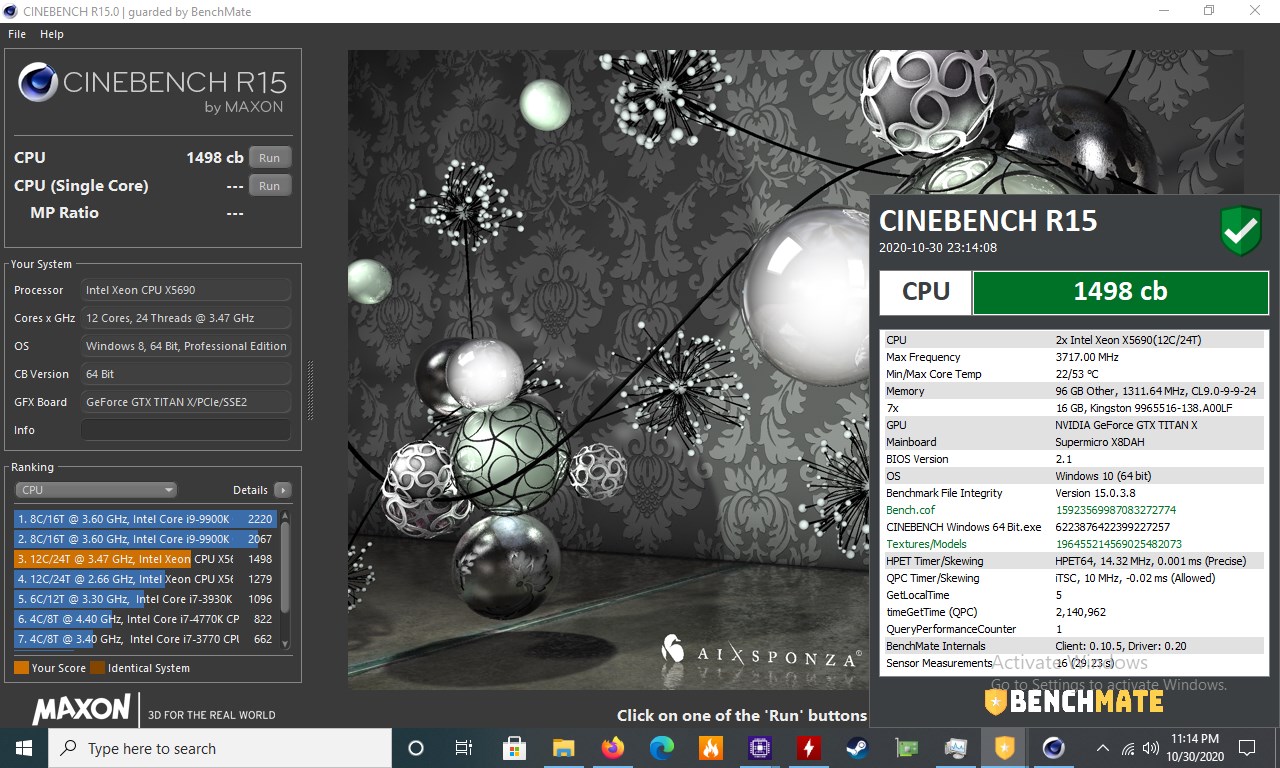This screenshot has width=1280, height=768.
Task: Select rank 7 Core i7-3770 row
Action: pos(145,639)
